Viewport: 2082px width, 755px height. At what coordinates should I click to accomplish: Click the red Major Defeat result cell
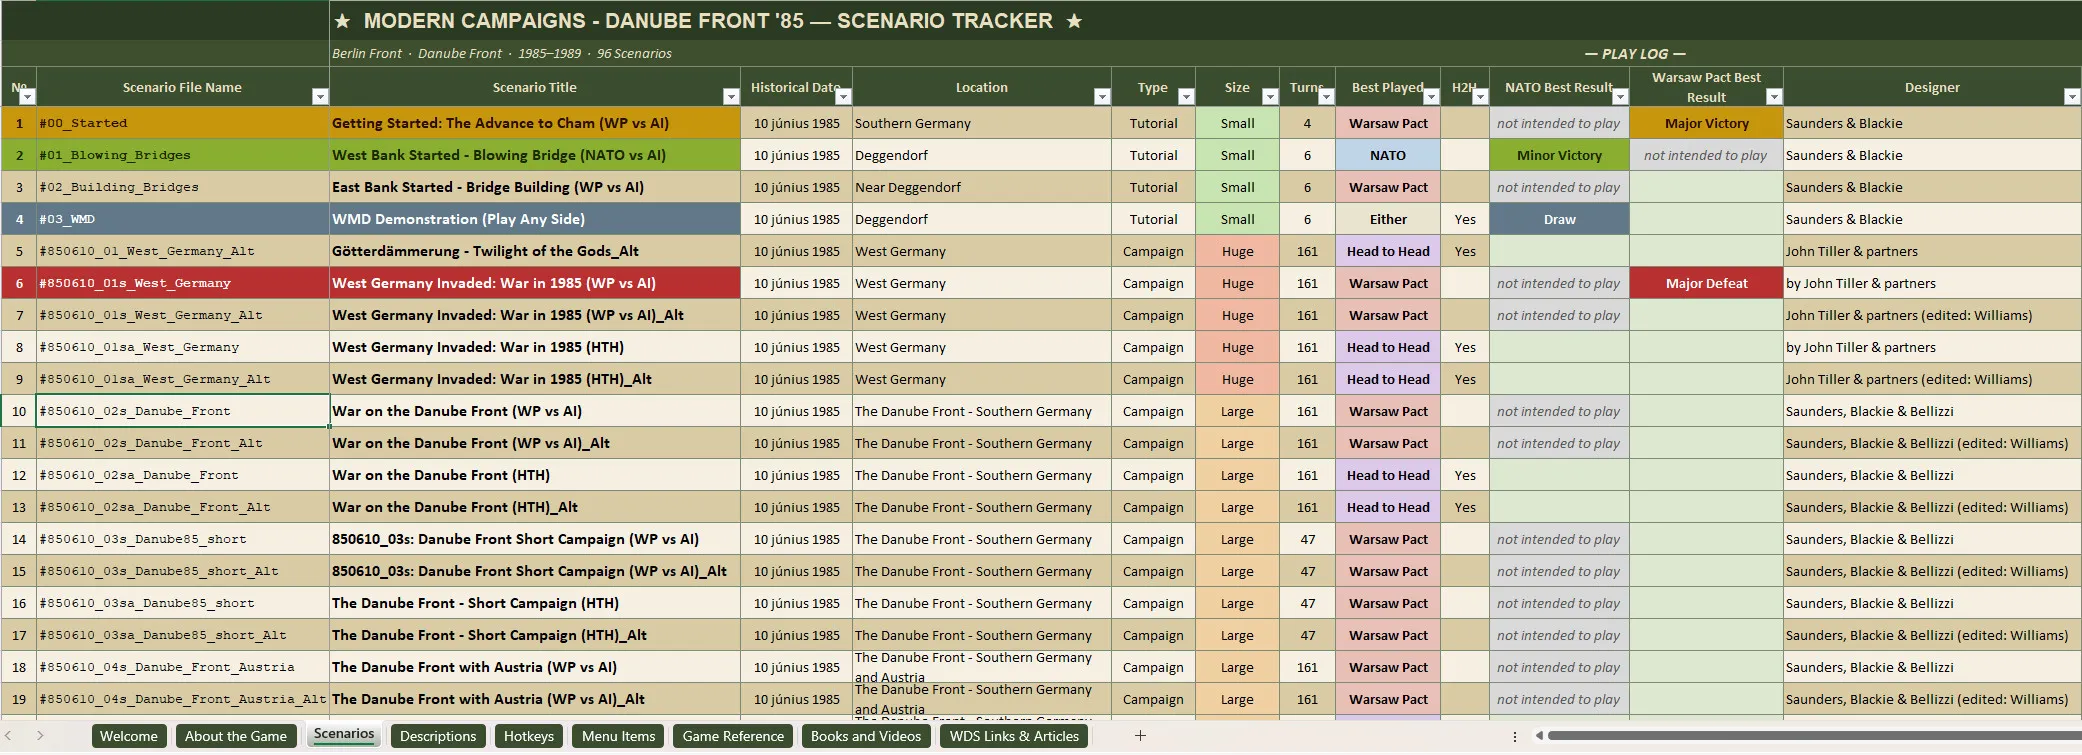pyautogui.click(x=1706, y=283)
